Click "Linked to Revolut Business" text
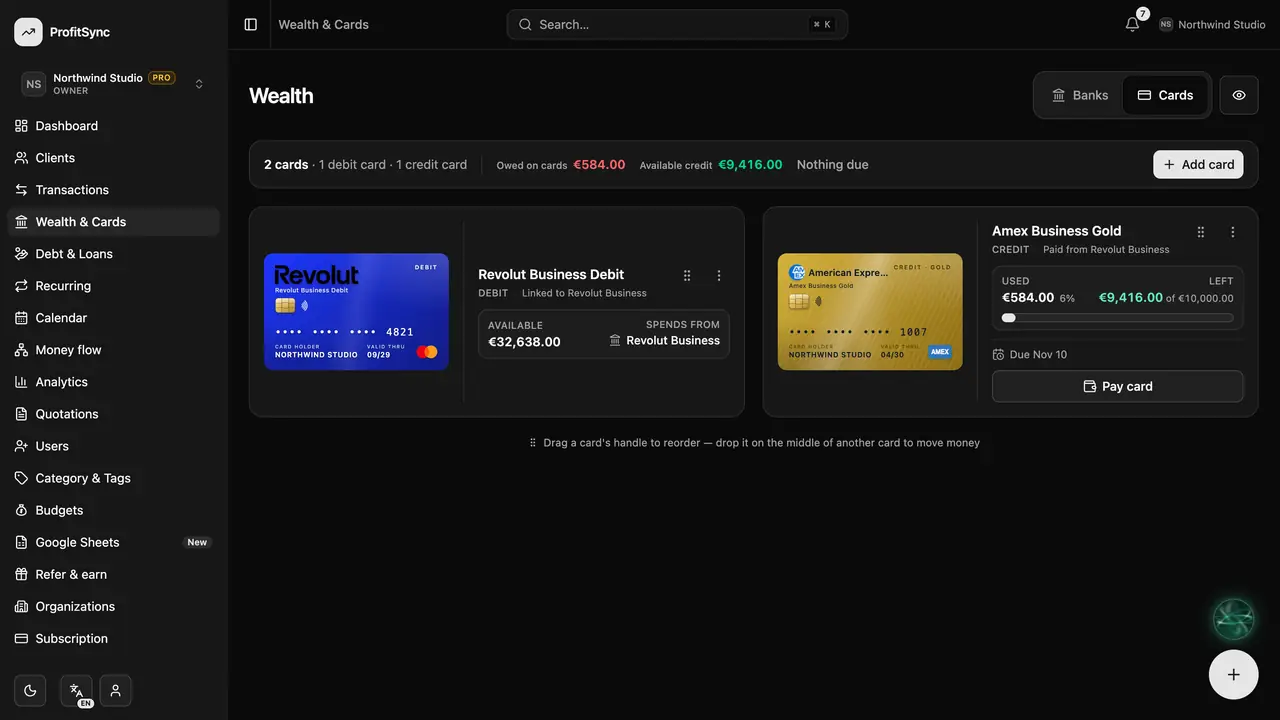This screenshot has width=1280, height=720. [x=584, y=294]
